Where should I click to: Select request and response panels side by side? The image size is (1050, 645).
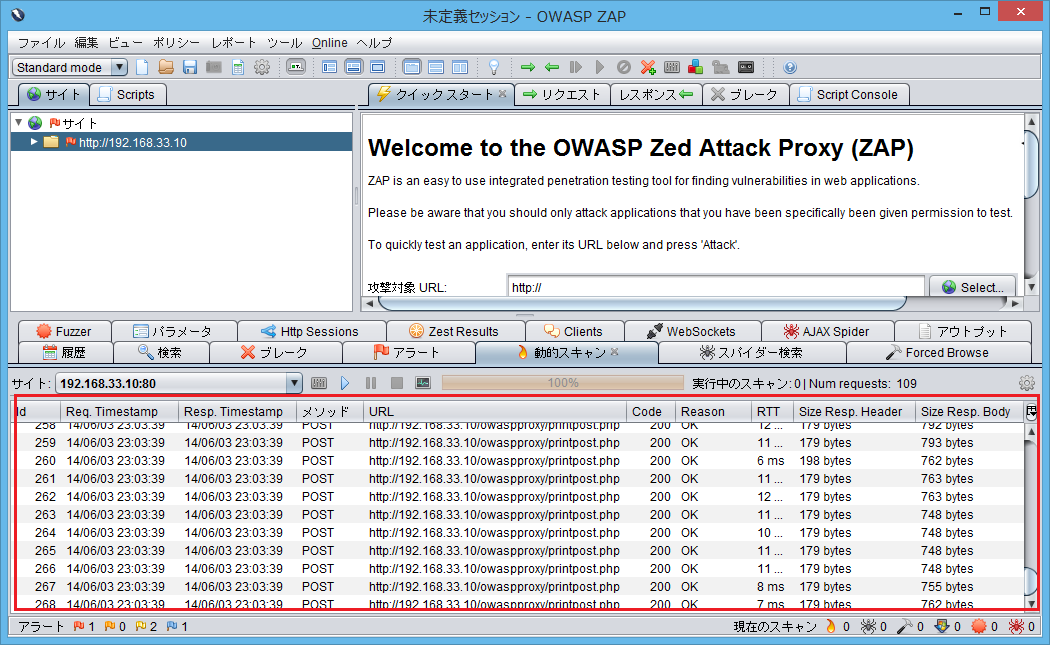[460, 67]
